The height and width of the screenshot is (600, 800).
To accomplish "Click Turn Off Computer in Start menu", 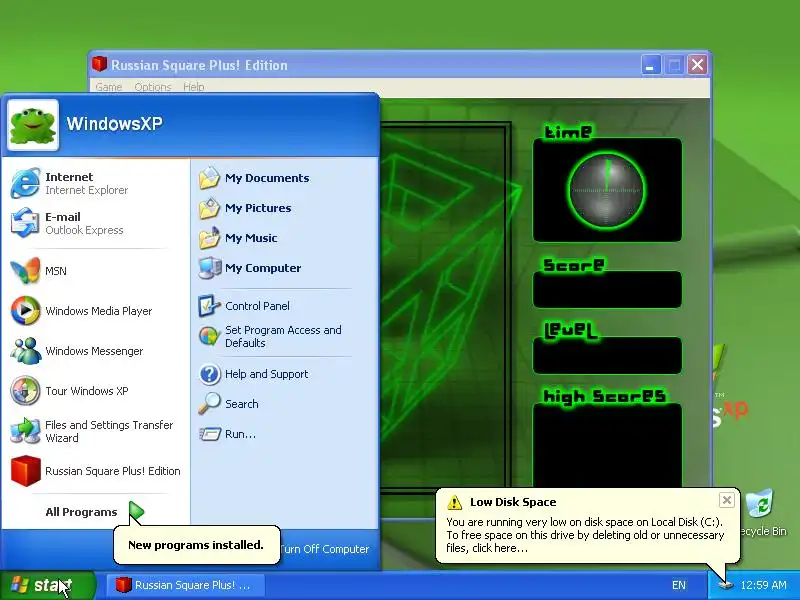I will coord(324,549).
